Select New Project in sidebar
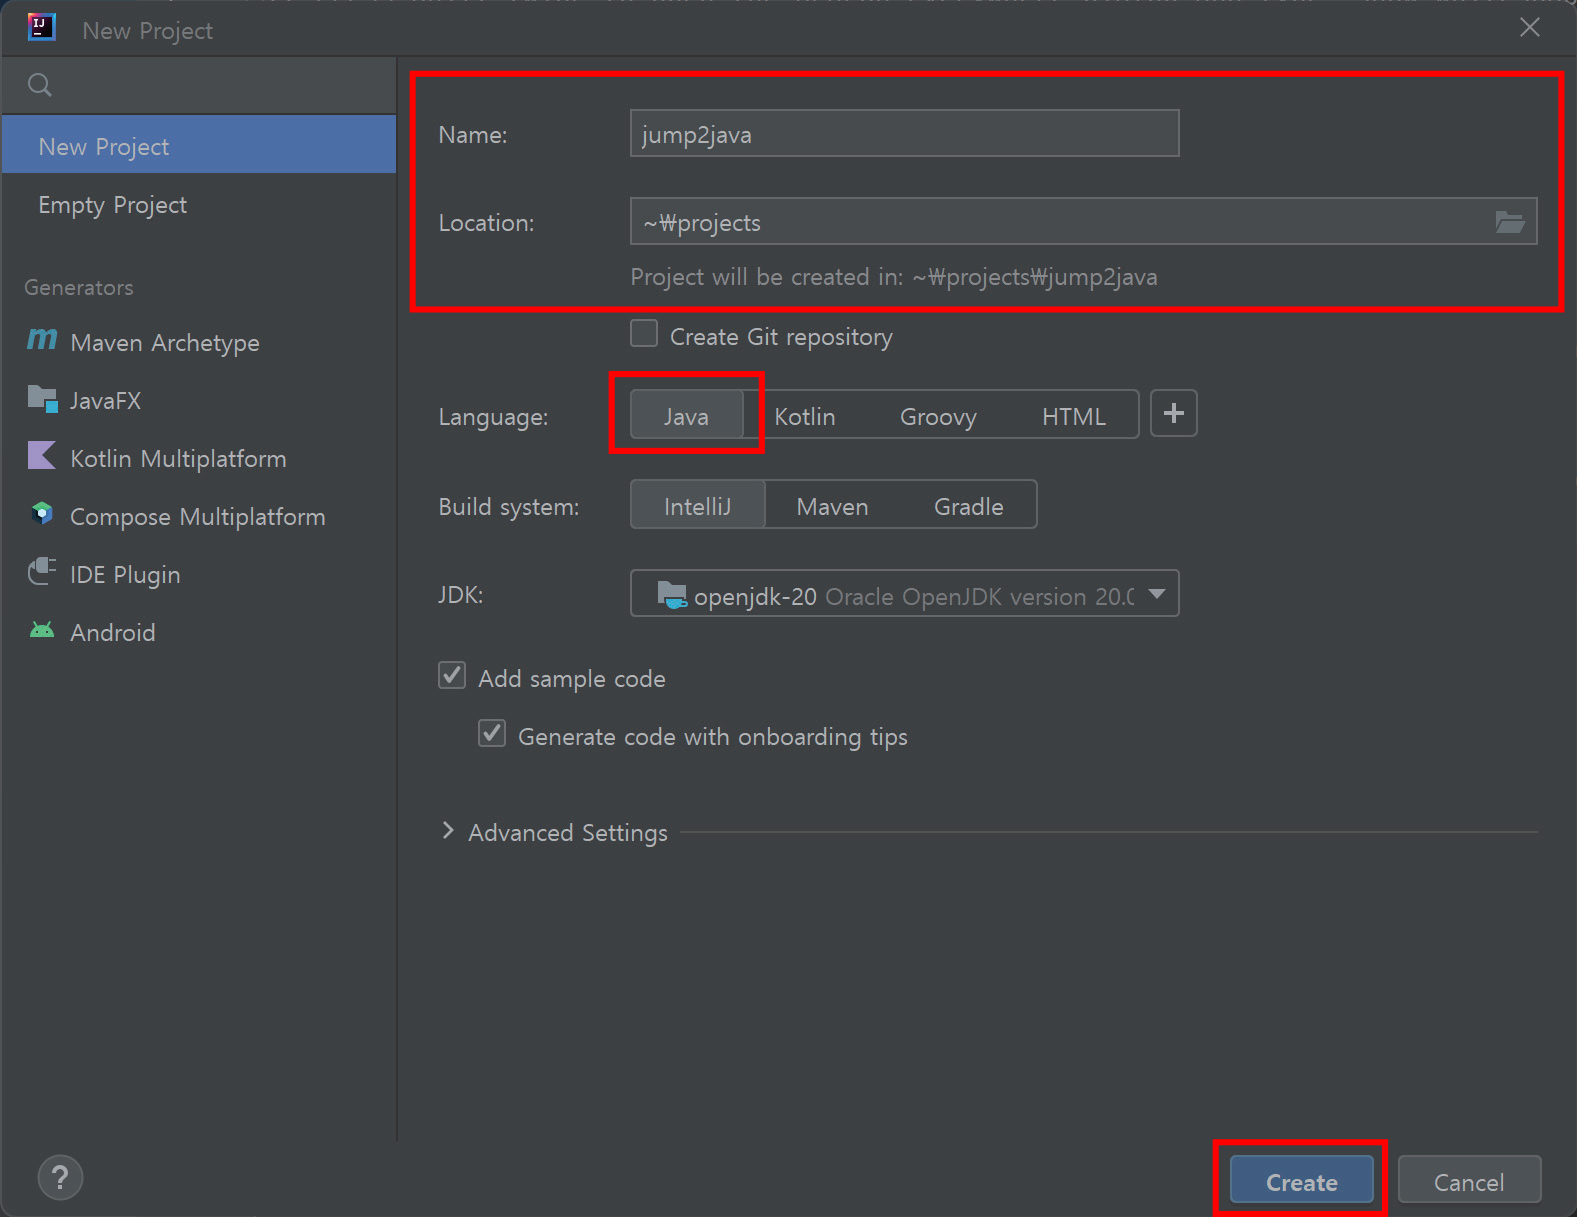1577x1217 pixels. (199, 145)
